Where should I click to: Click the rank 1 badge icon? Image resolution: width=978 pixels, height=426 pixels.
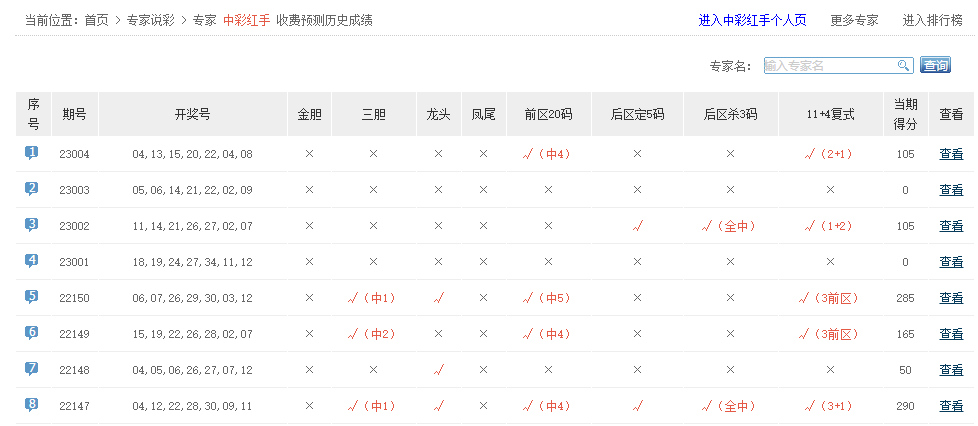point(32,153)
